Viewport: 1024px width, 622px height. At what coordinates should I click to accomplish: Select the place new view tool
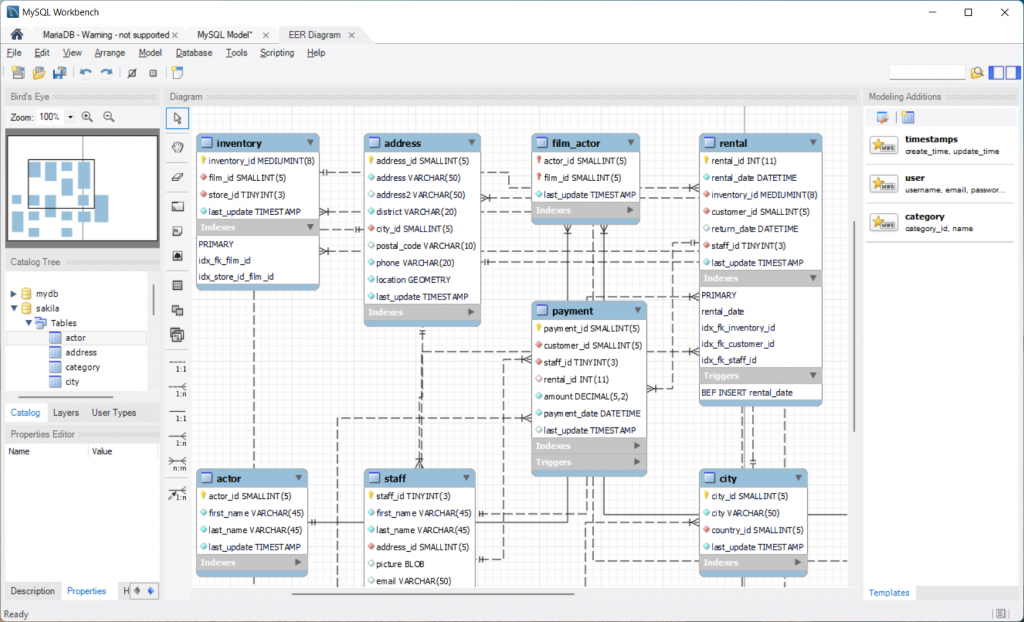pos(178,310)
